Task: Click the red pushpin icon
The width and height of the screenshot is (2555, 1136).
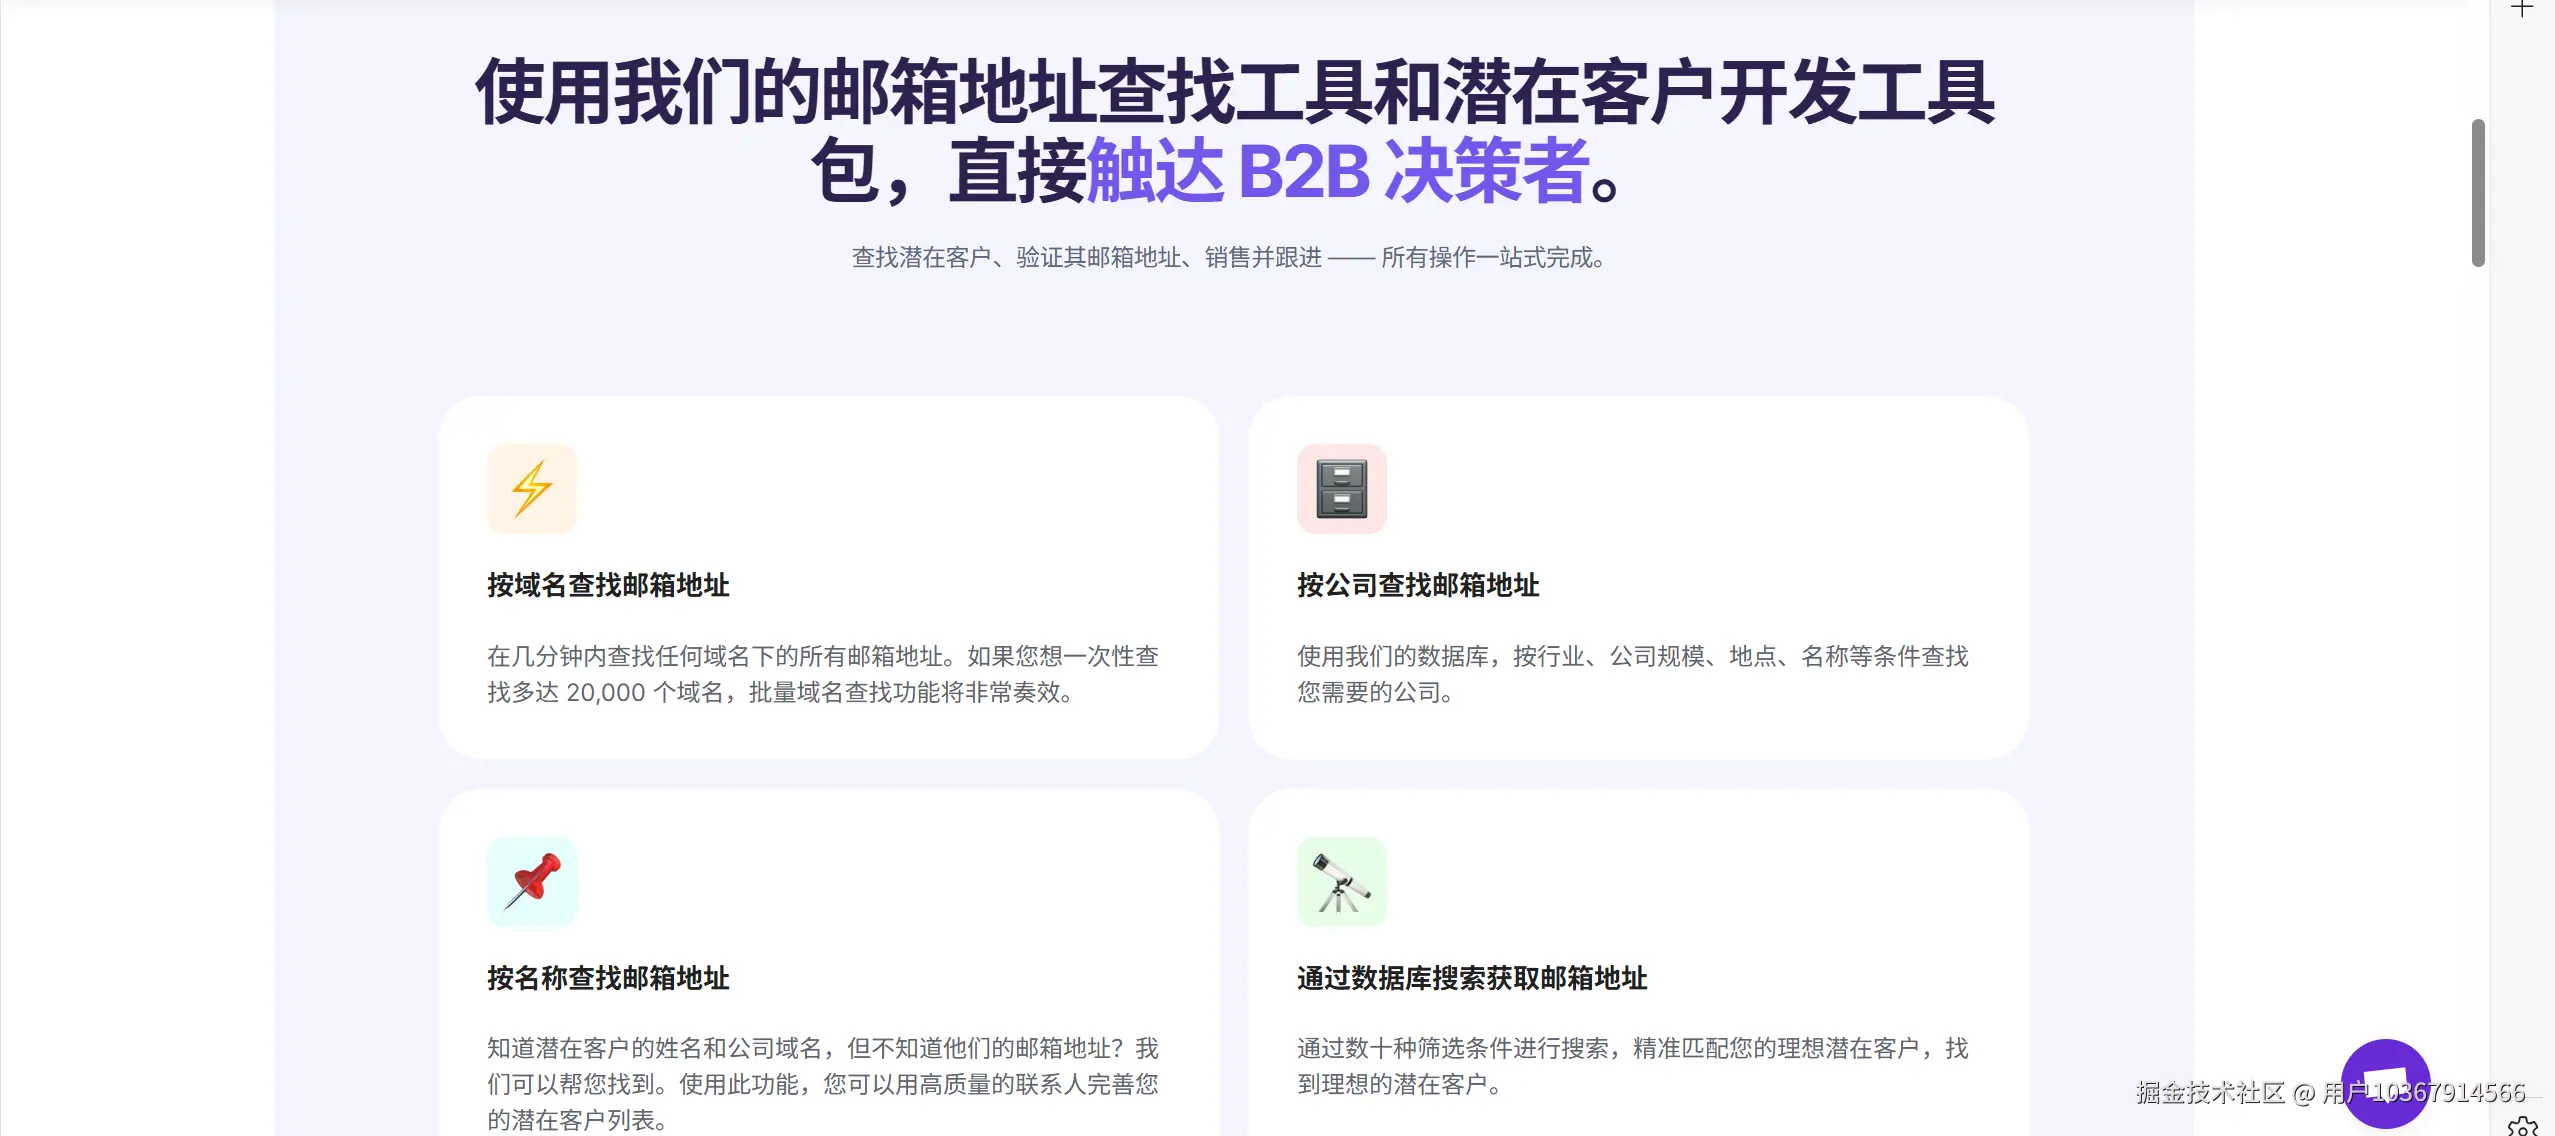Action: click(x=531, y=881)
